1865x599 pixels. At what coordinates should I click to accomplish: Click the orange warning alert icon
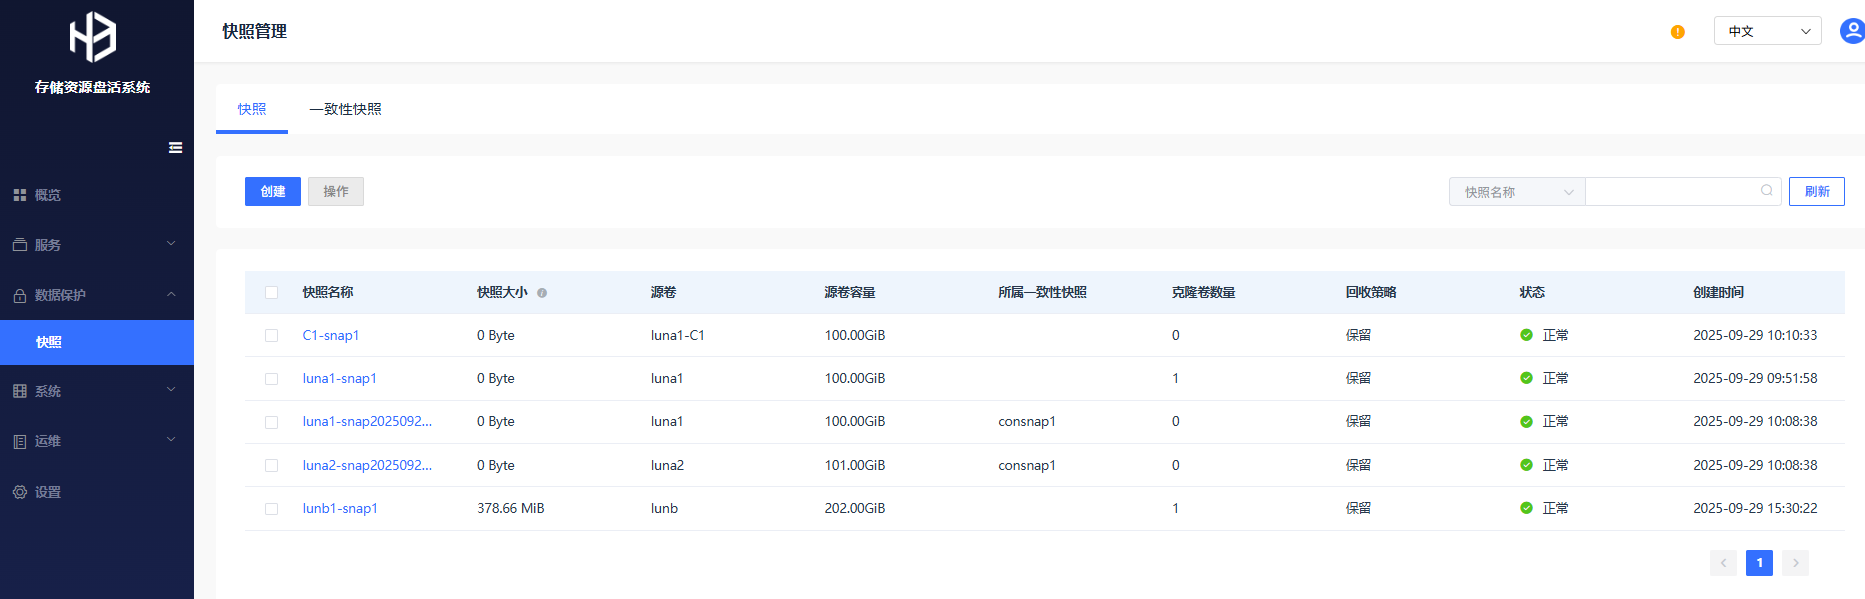1677,32
